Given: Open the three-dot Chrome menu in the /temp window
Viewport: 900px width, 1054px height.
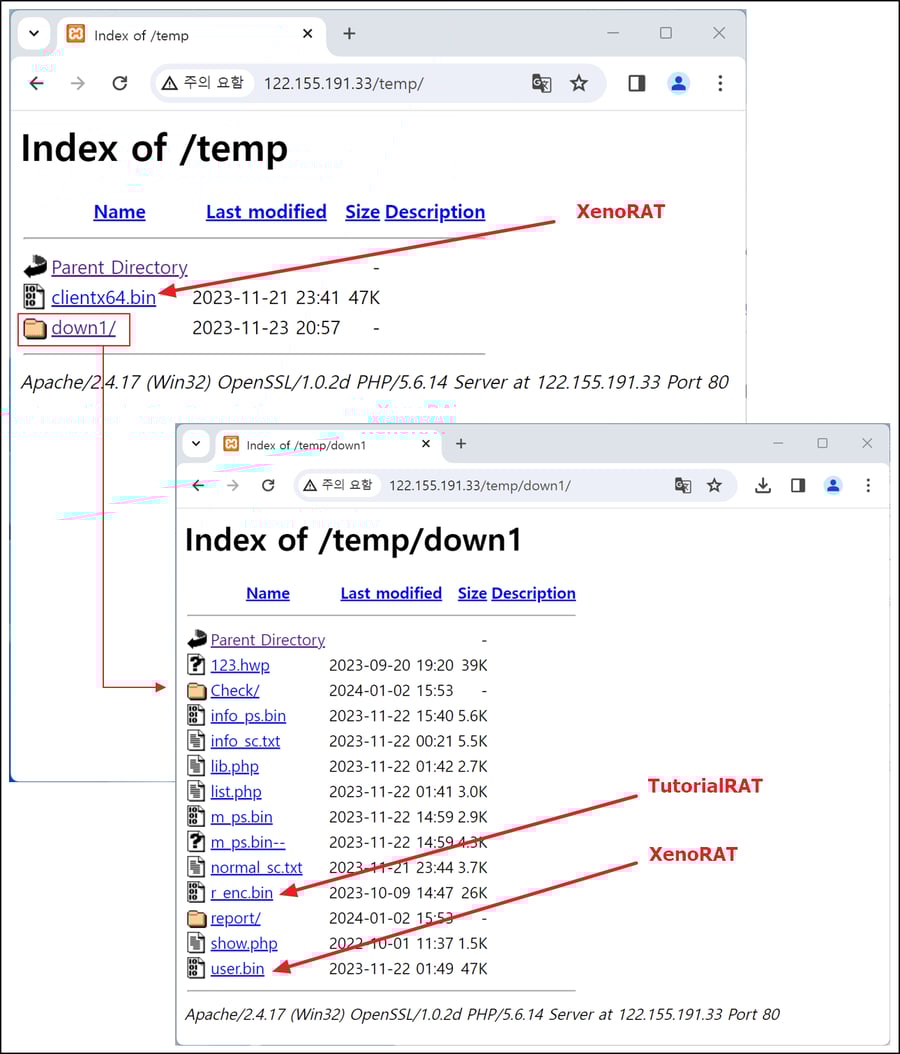Looking at the screenshot, I should (x=720, y=84).
